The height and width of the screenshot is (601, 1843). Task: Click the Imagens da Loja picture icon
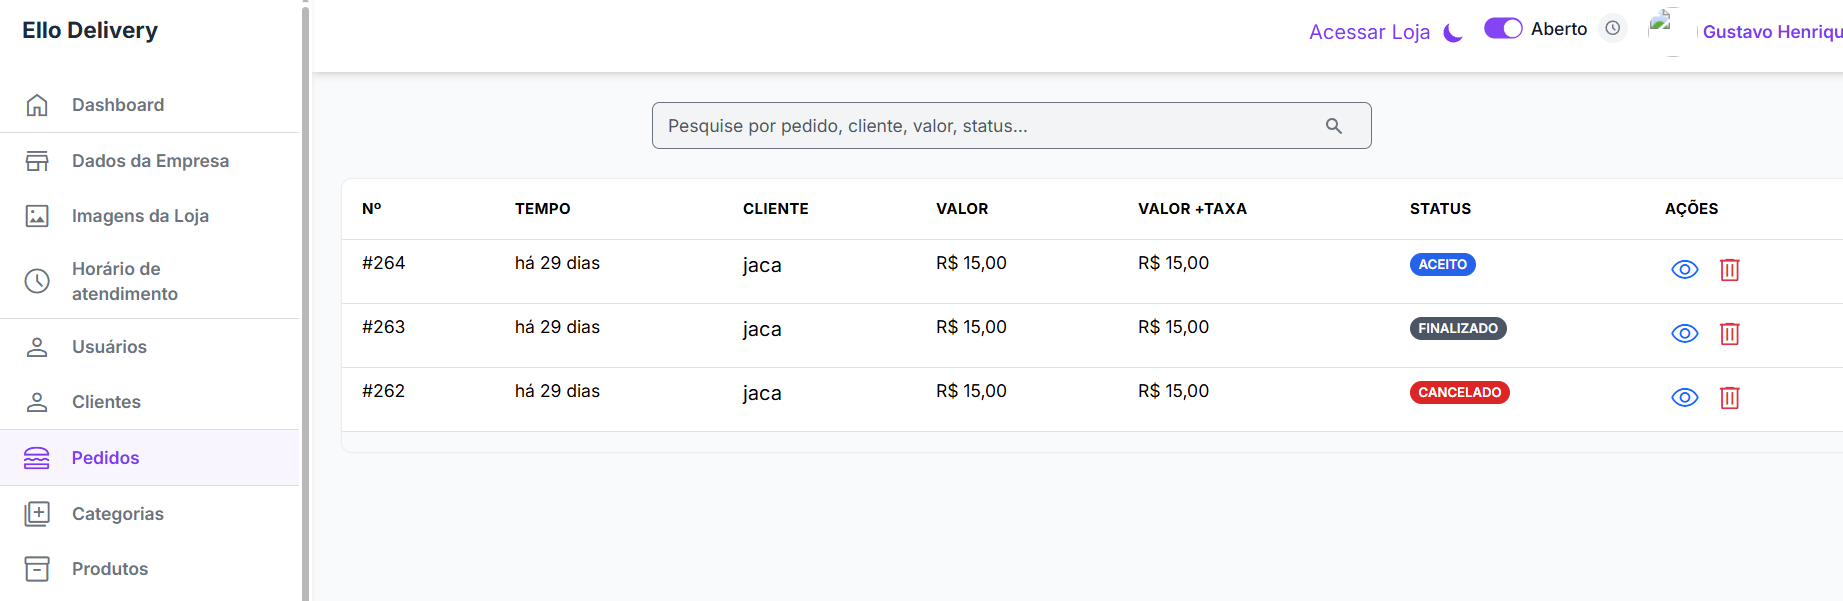pos(37,216)
